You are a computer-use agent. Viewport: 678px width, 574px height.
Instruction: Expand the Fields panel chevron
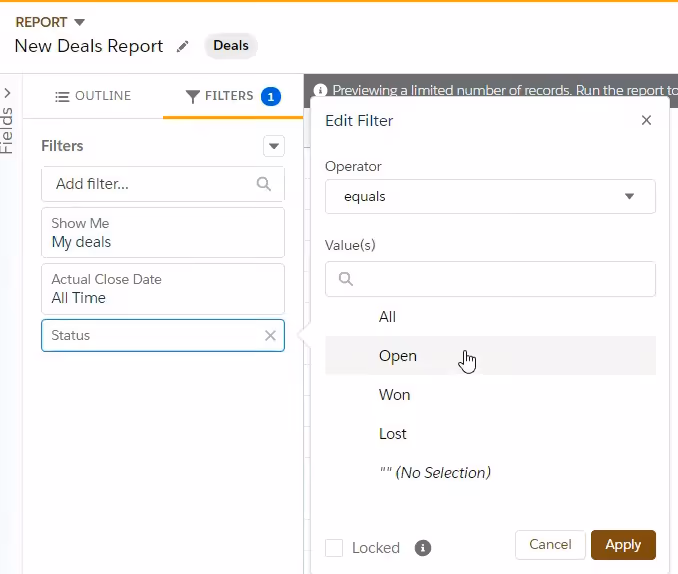pyautogui.click(x=7, y=93)
